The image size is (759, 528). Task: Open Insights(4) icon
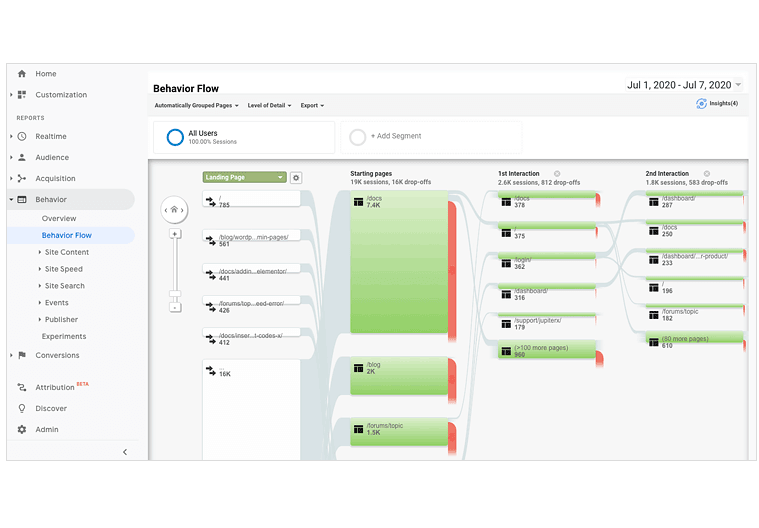(701, 104)
